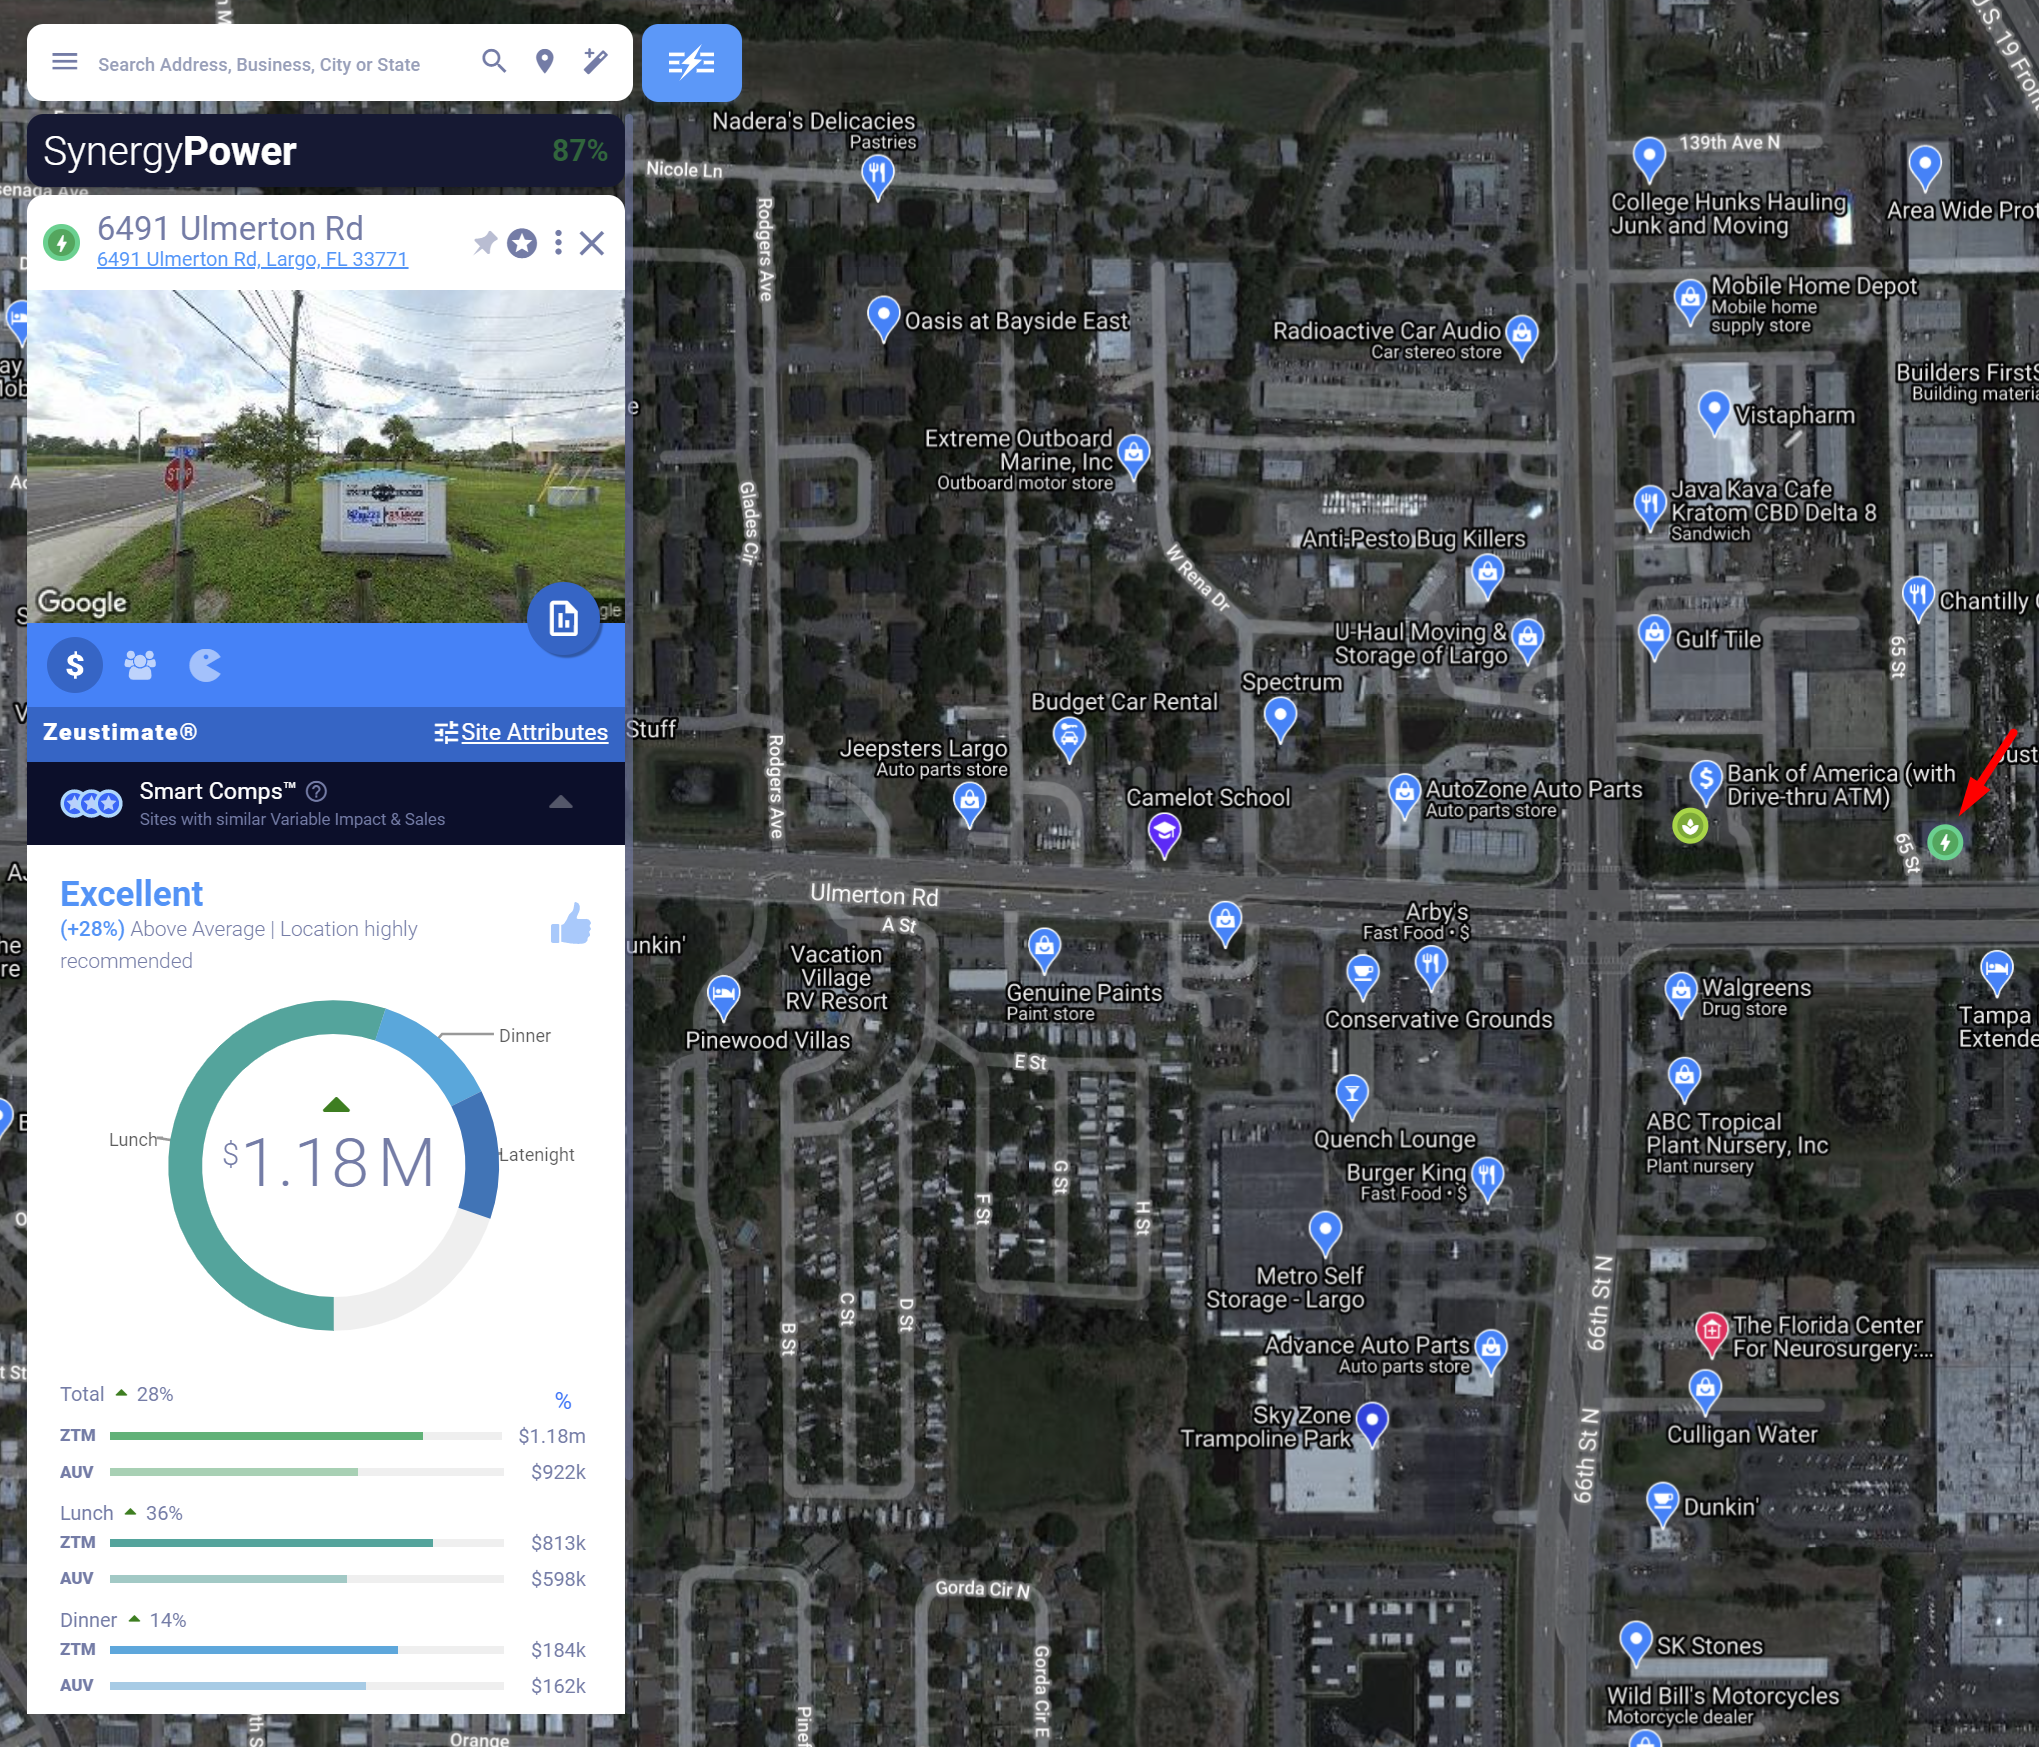Click the SK Stones map pin
Viewport: 2039px width, 1747px height.
[1635, 1643]
